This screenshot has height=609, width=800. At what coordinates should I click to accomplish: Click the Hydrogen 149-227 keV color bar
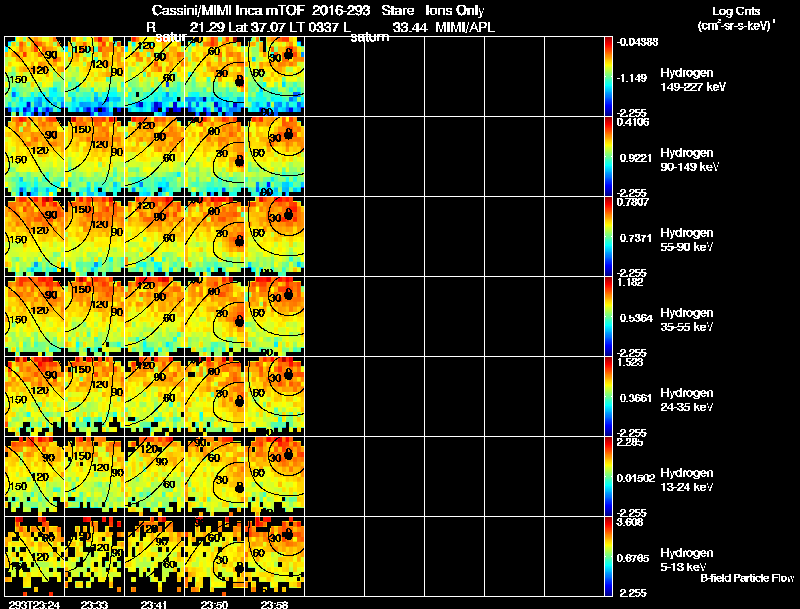[x=608, y=76]
